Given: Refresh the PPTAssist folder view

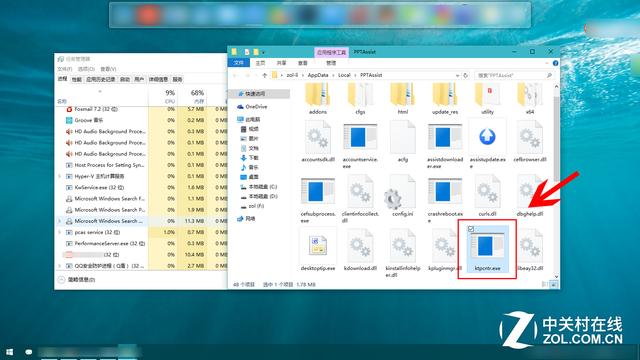Looking at the screenshot, I should (465, 76).
